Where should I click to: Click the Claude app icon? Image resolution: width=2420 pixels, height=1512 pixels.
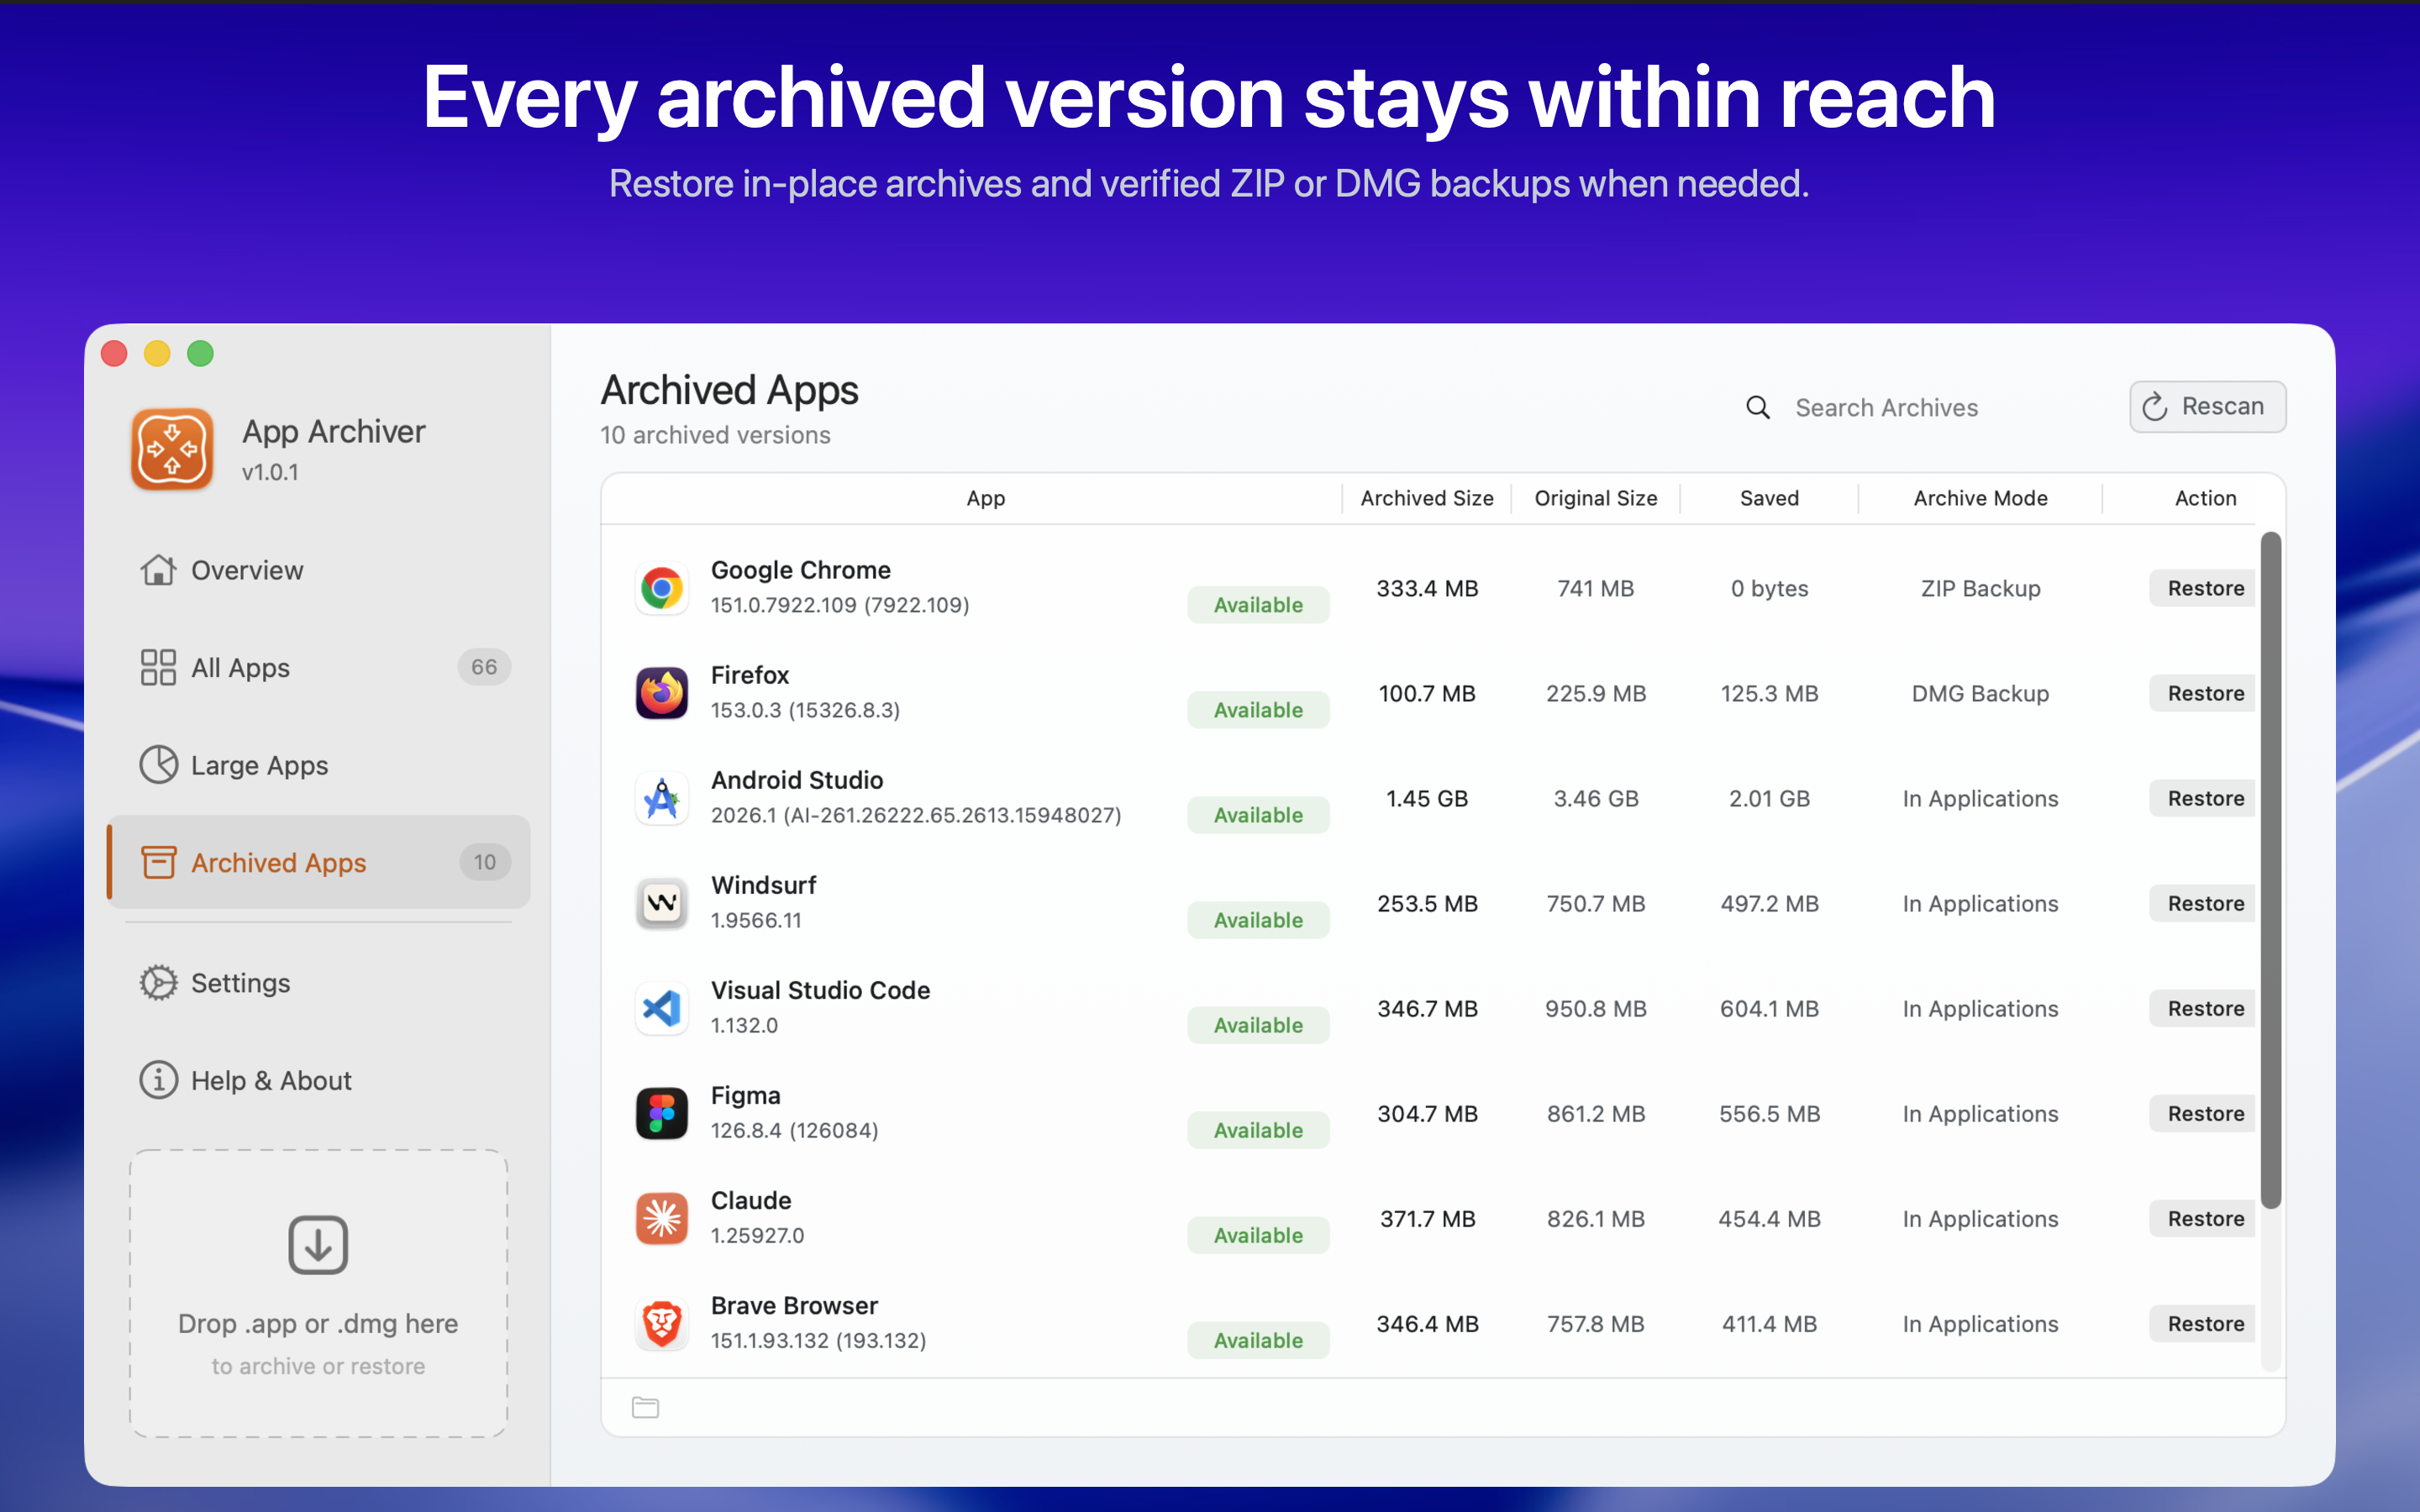click(661, 1218)
